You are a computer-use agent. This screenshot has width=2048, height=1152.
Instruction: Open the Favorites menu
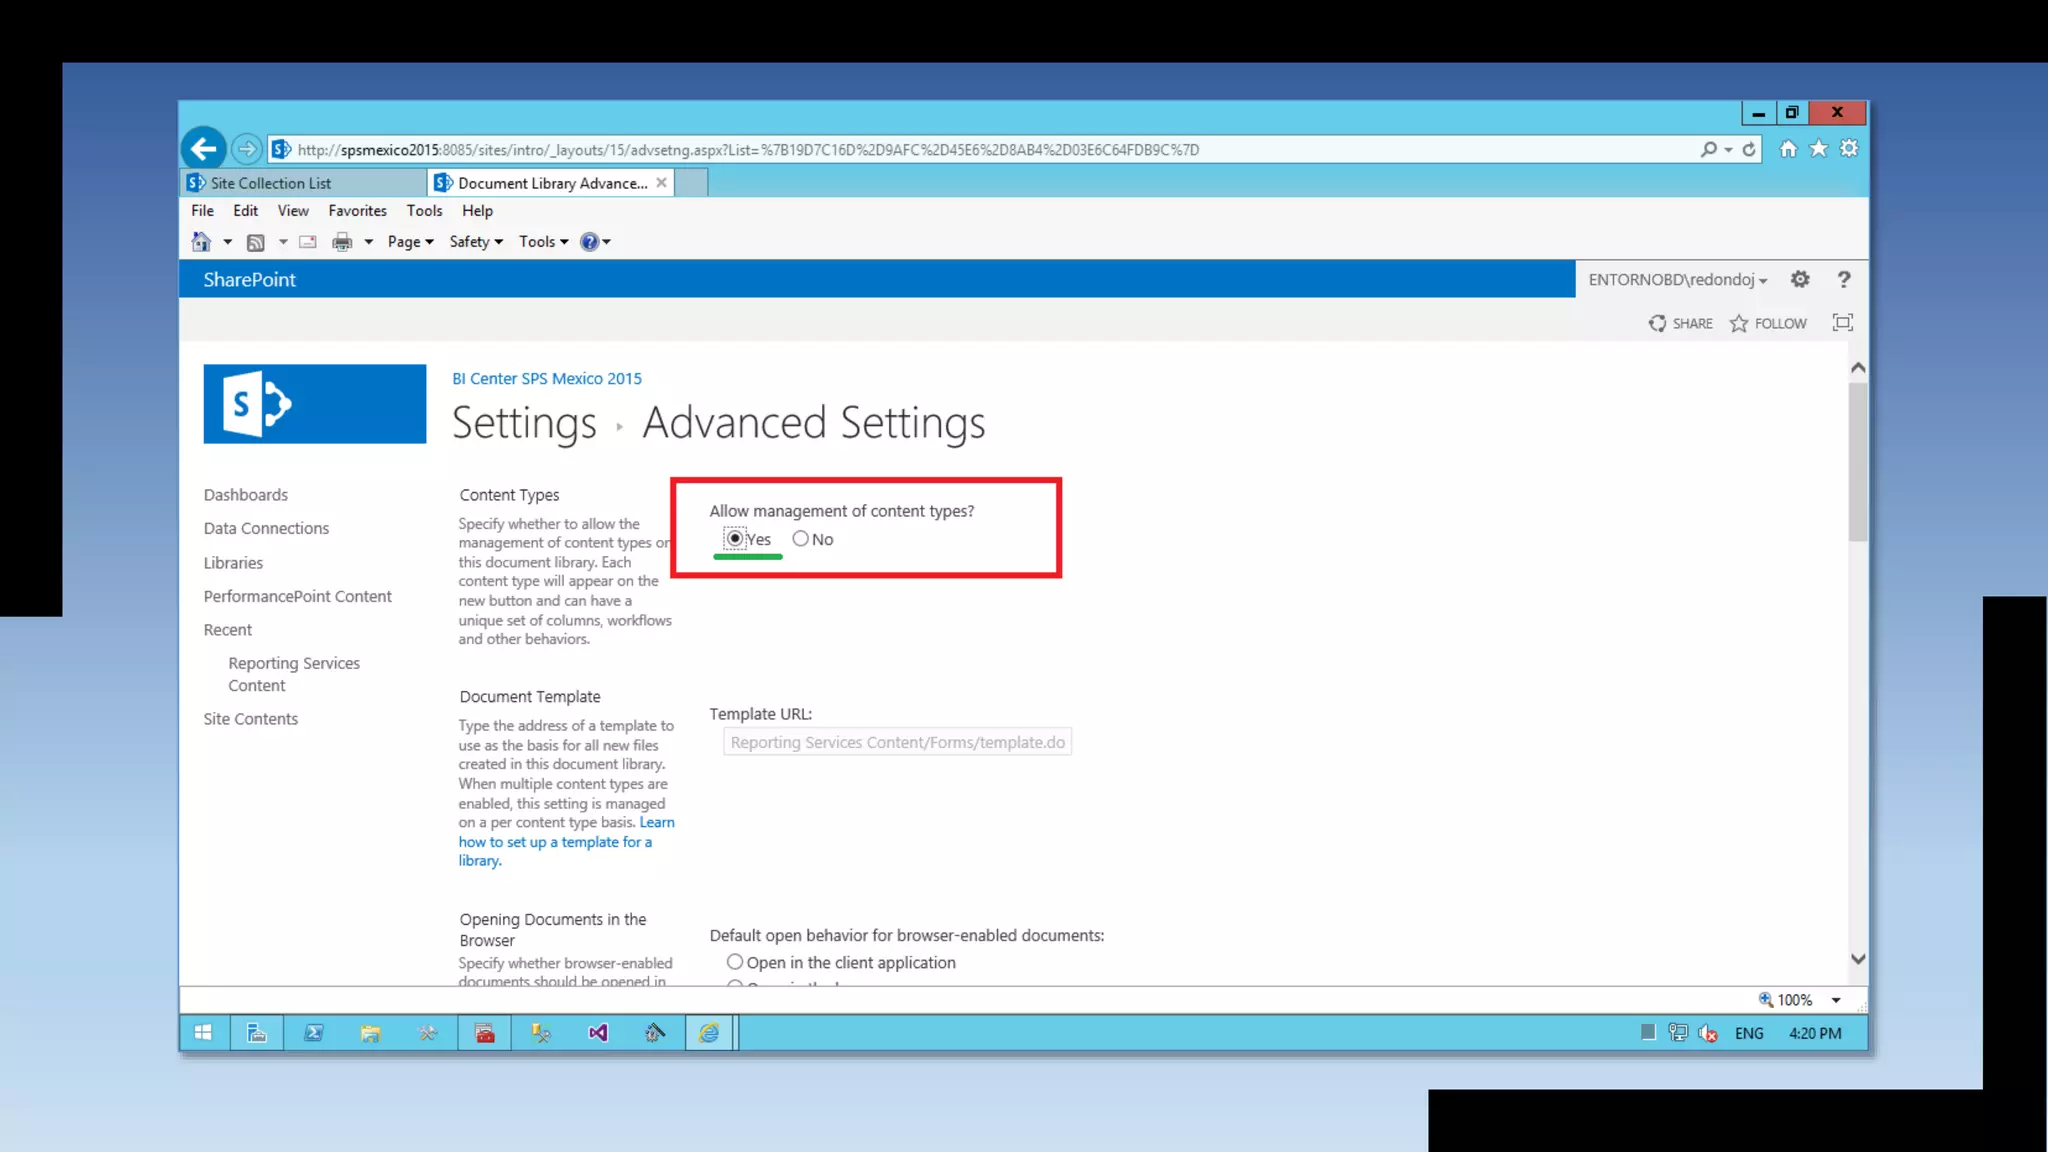(357, 211)
